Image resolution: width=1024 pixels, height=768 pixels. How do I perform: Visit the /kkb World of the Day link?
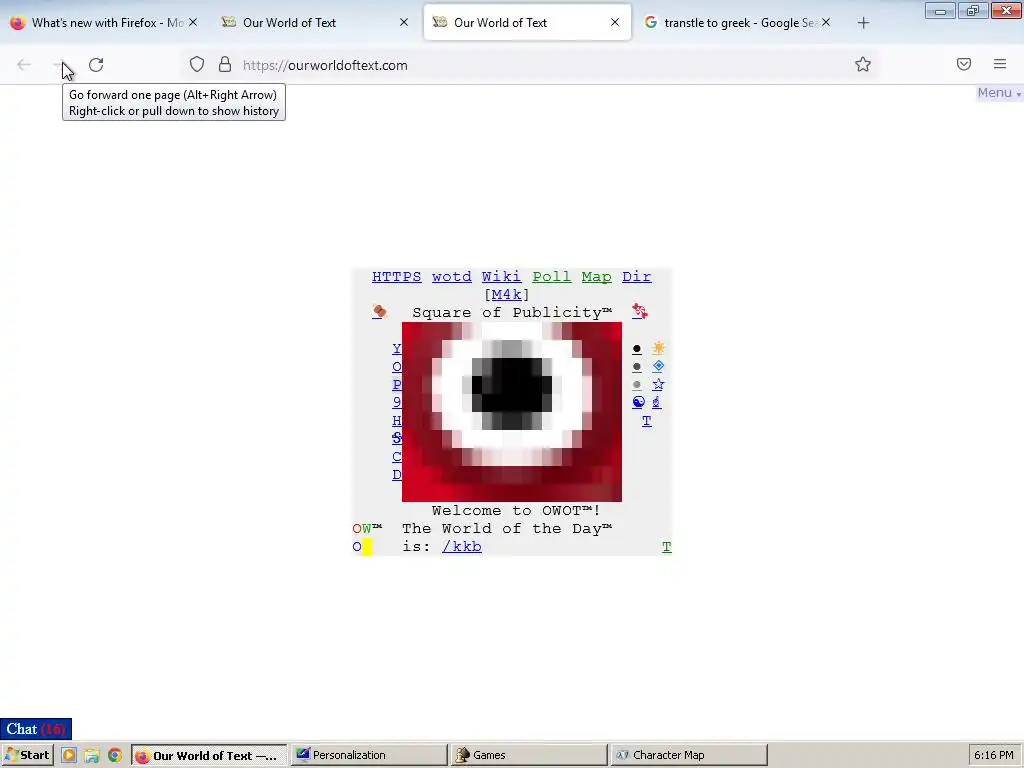462,547
